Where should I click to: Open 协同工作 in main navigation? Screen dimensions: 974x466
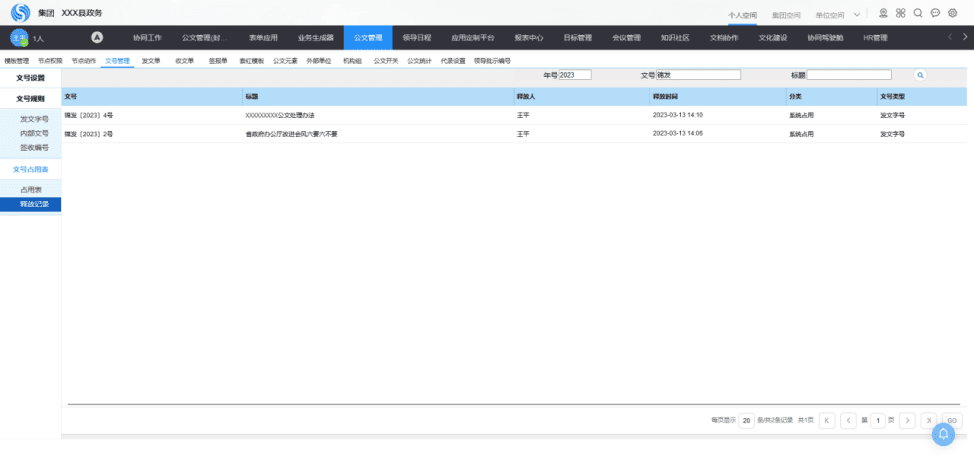pos(147,38)
